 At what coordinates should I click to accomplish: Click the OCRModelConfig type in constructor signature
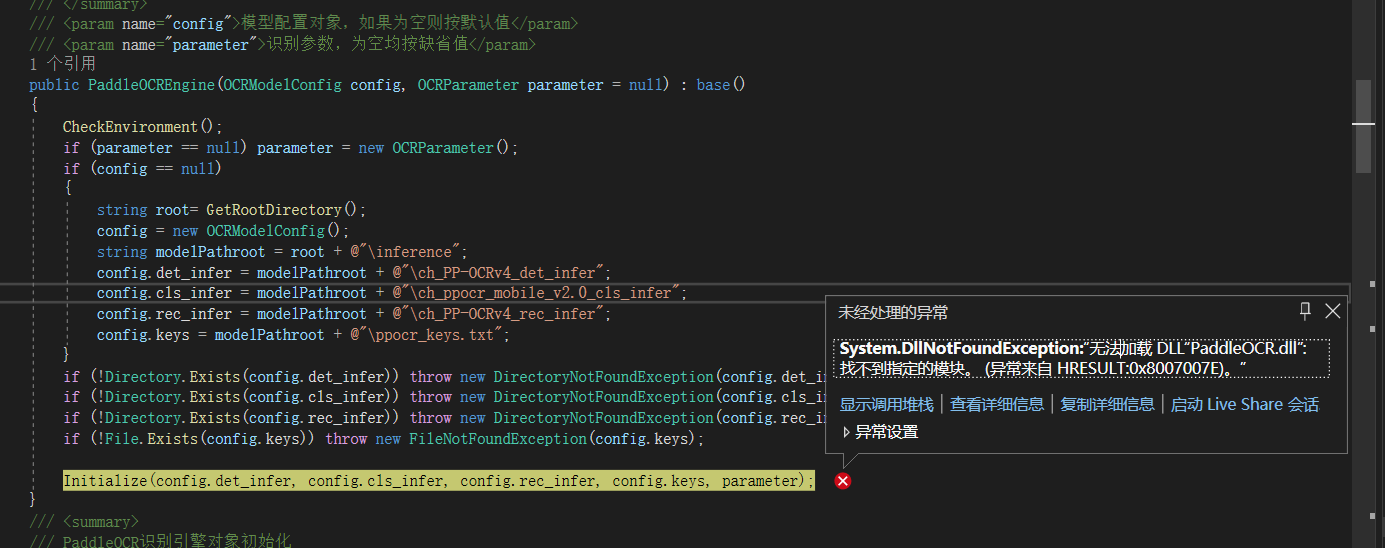pyautogui.click(x=283, y=85)
